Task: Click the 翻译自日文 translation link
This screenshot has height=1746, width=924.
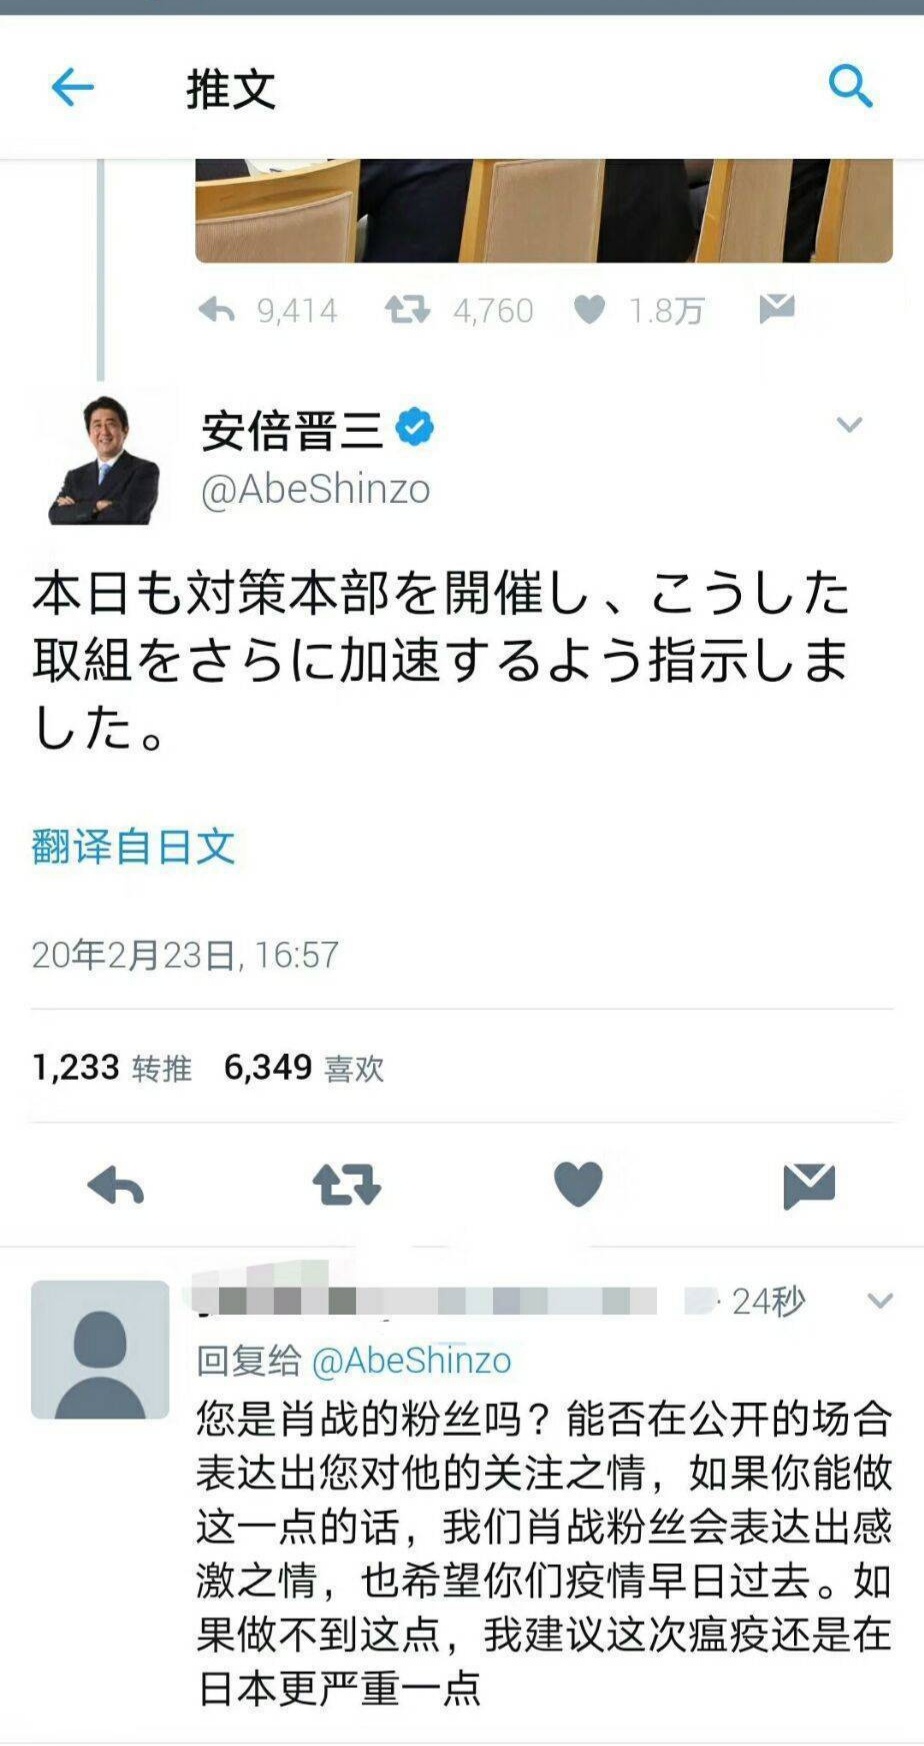Action: click(133, 847)
